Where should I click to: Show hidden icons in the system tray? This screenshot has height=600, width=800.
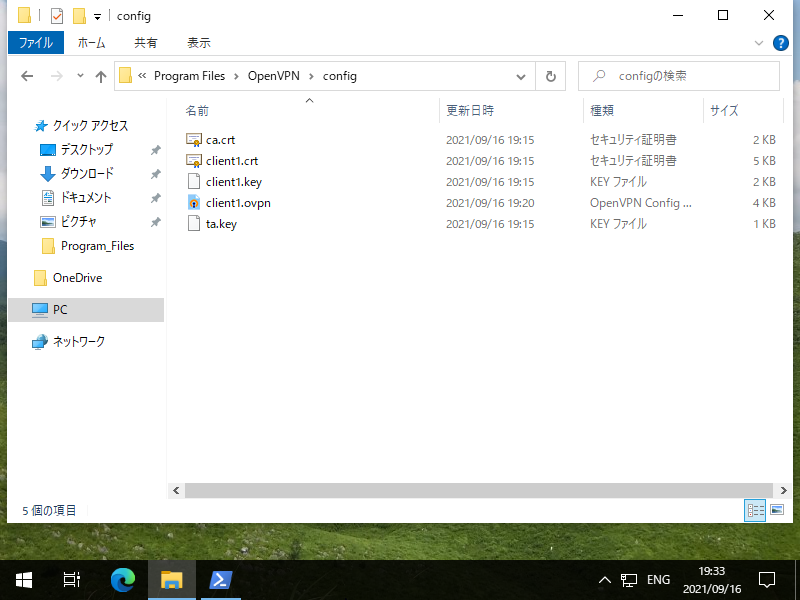604,579
